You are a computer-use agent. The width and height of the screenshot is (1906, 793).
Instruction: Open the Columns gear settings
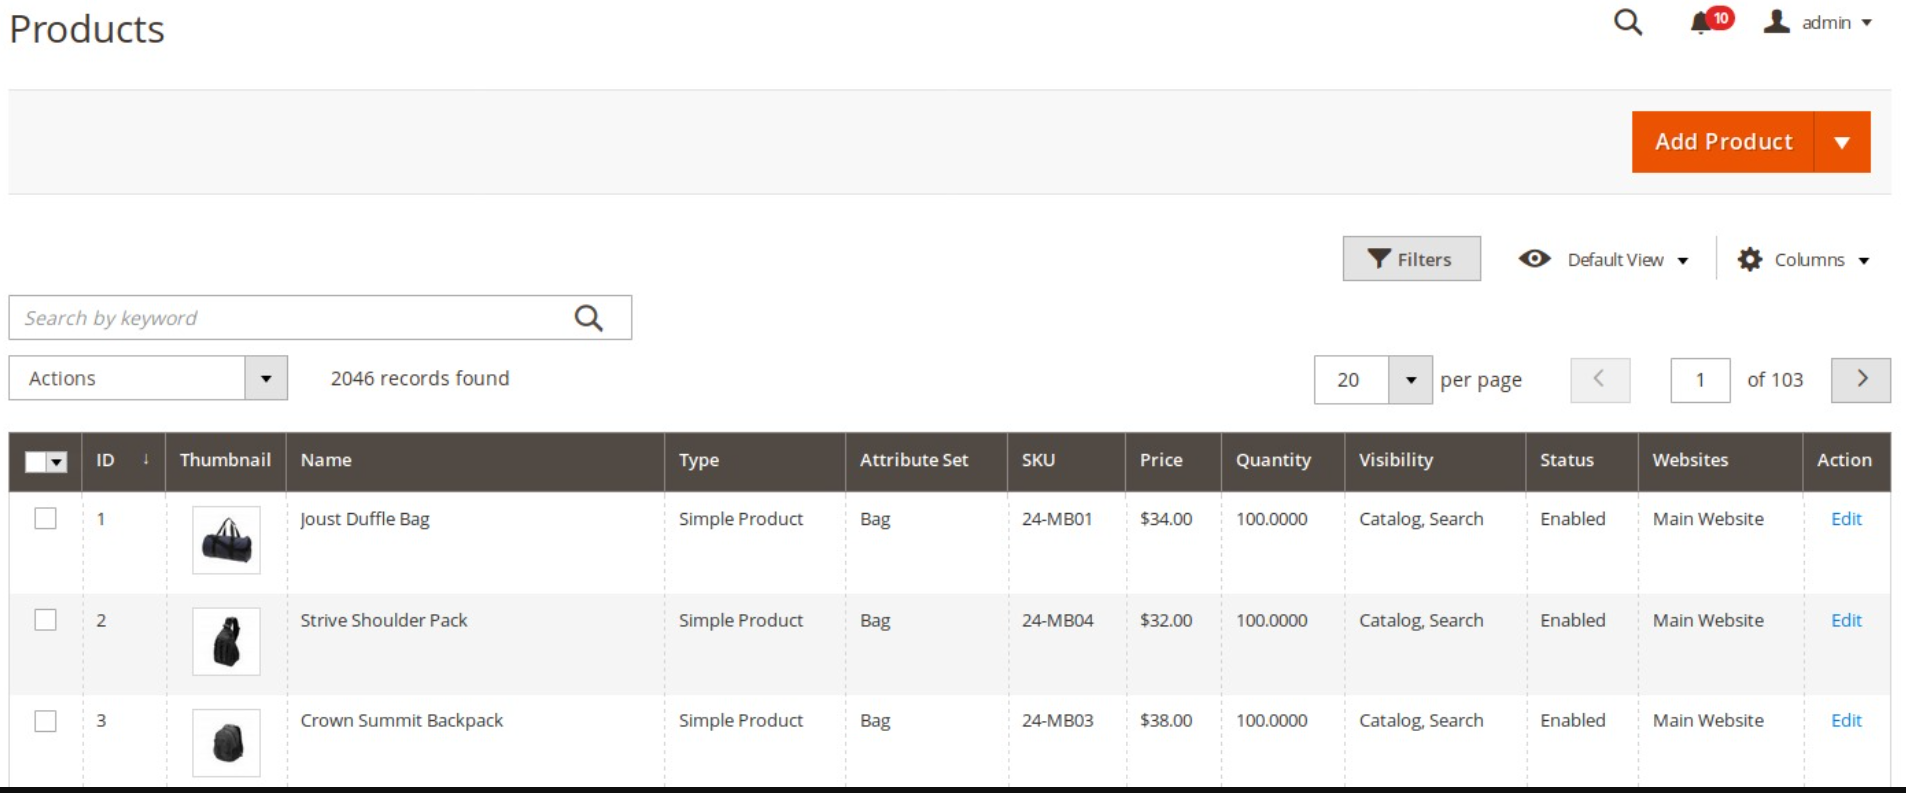tap(1803, 259)
